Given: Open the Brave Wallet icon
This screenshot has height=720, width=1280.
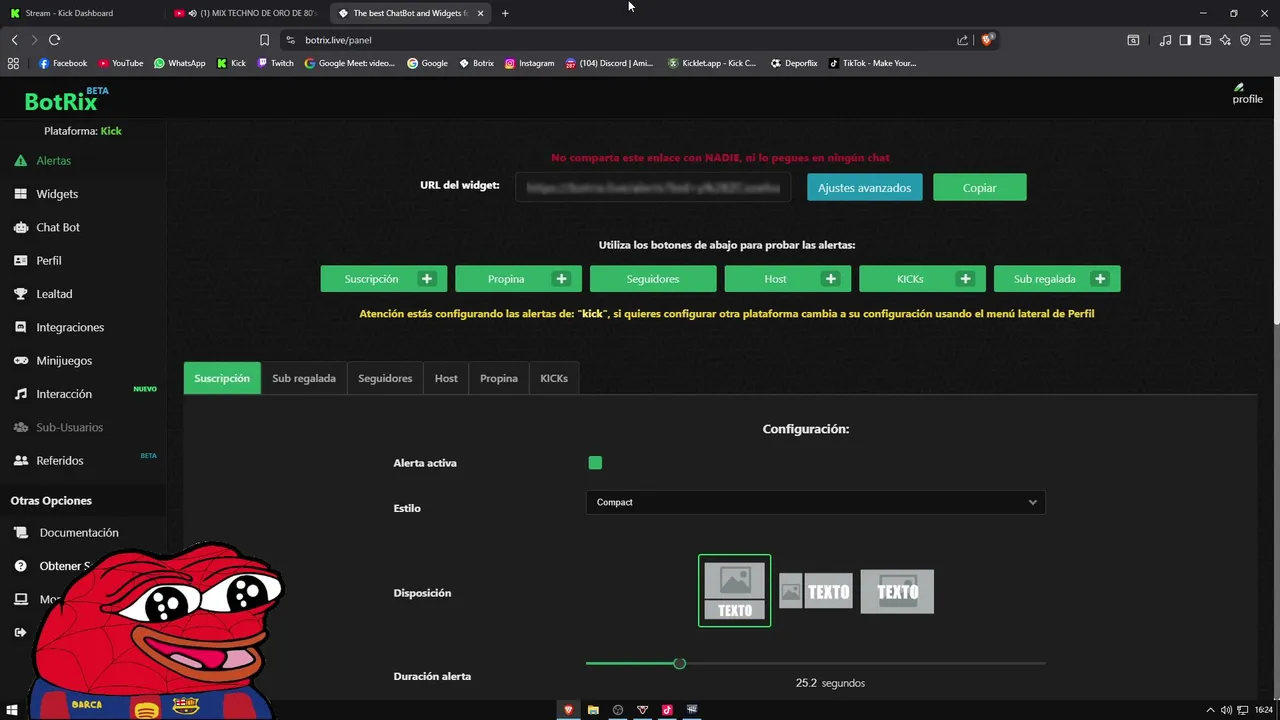Looking at the screenshot, I should (1205, 40).
